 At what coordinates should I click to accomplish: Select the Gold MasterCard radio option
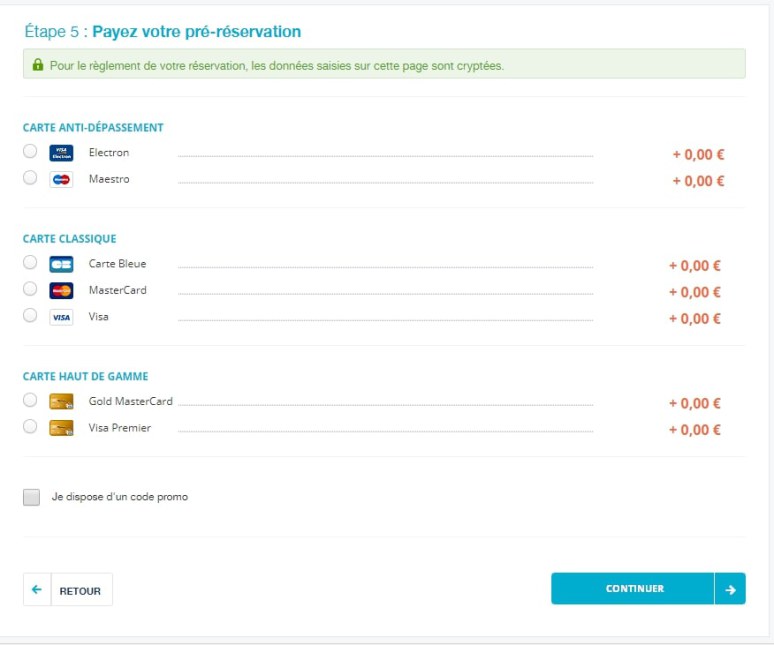(x=30, y=400)
